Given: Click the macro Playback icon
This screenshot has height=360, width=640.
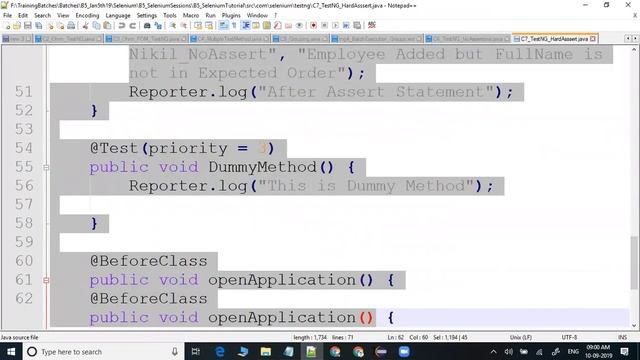Looking at the screenshot, I should click(x=335, y=25).
